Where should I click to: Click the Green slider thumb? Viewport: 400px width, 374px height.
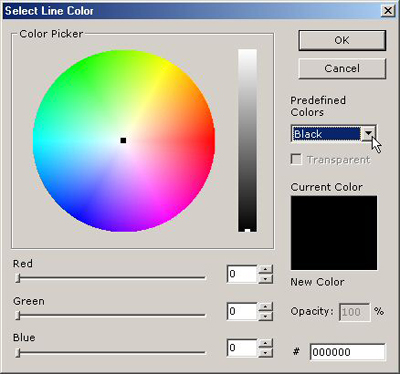coord(18,315)
